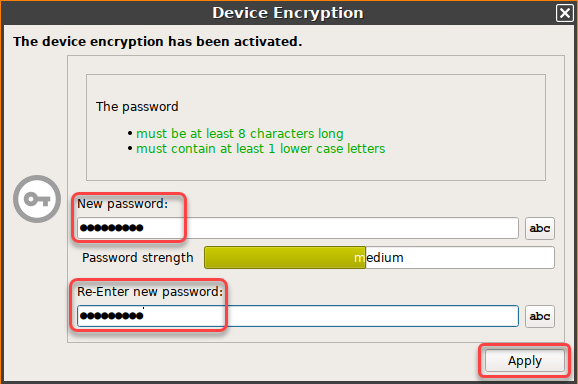Click the key icon on the left
This screenshot has width=578, height=384.
click(x=37, y=199)
